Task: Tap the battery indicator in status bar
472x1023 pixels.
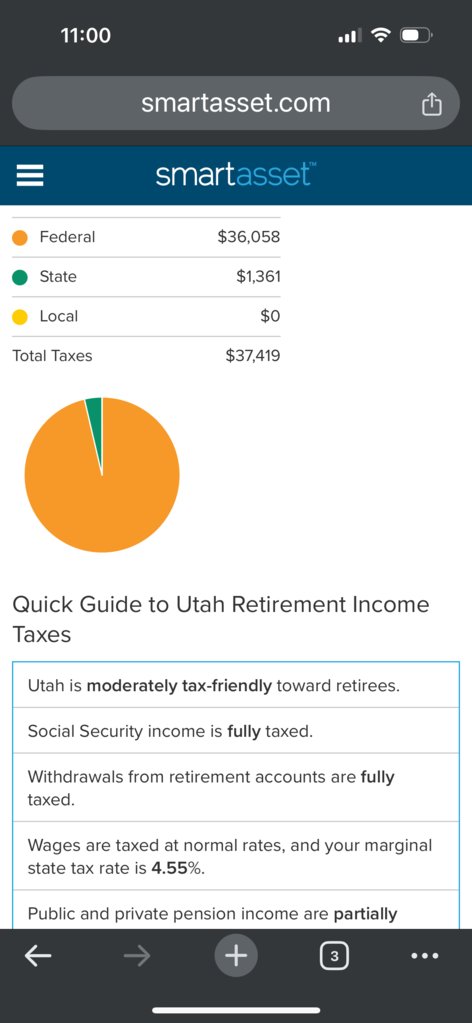Action: click(x=415, y=35)
